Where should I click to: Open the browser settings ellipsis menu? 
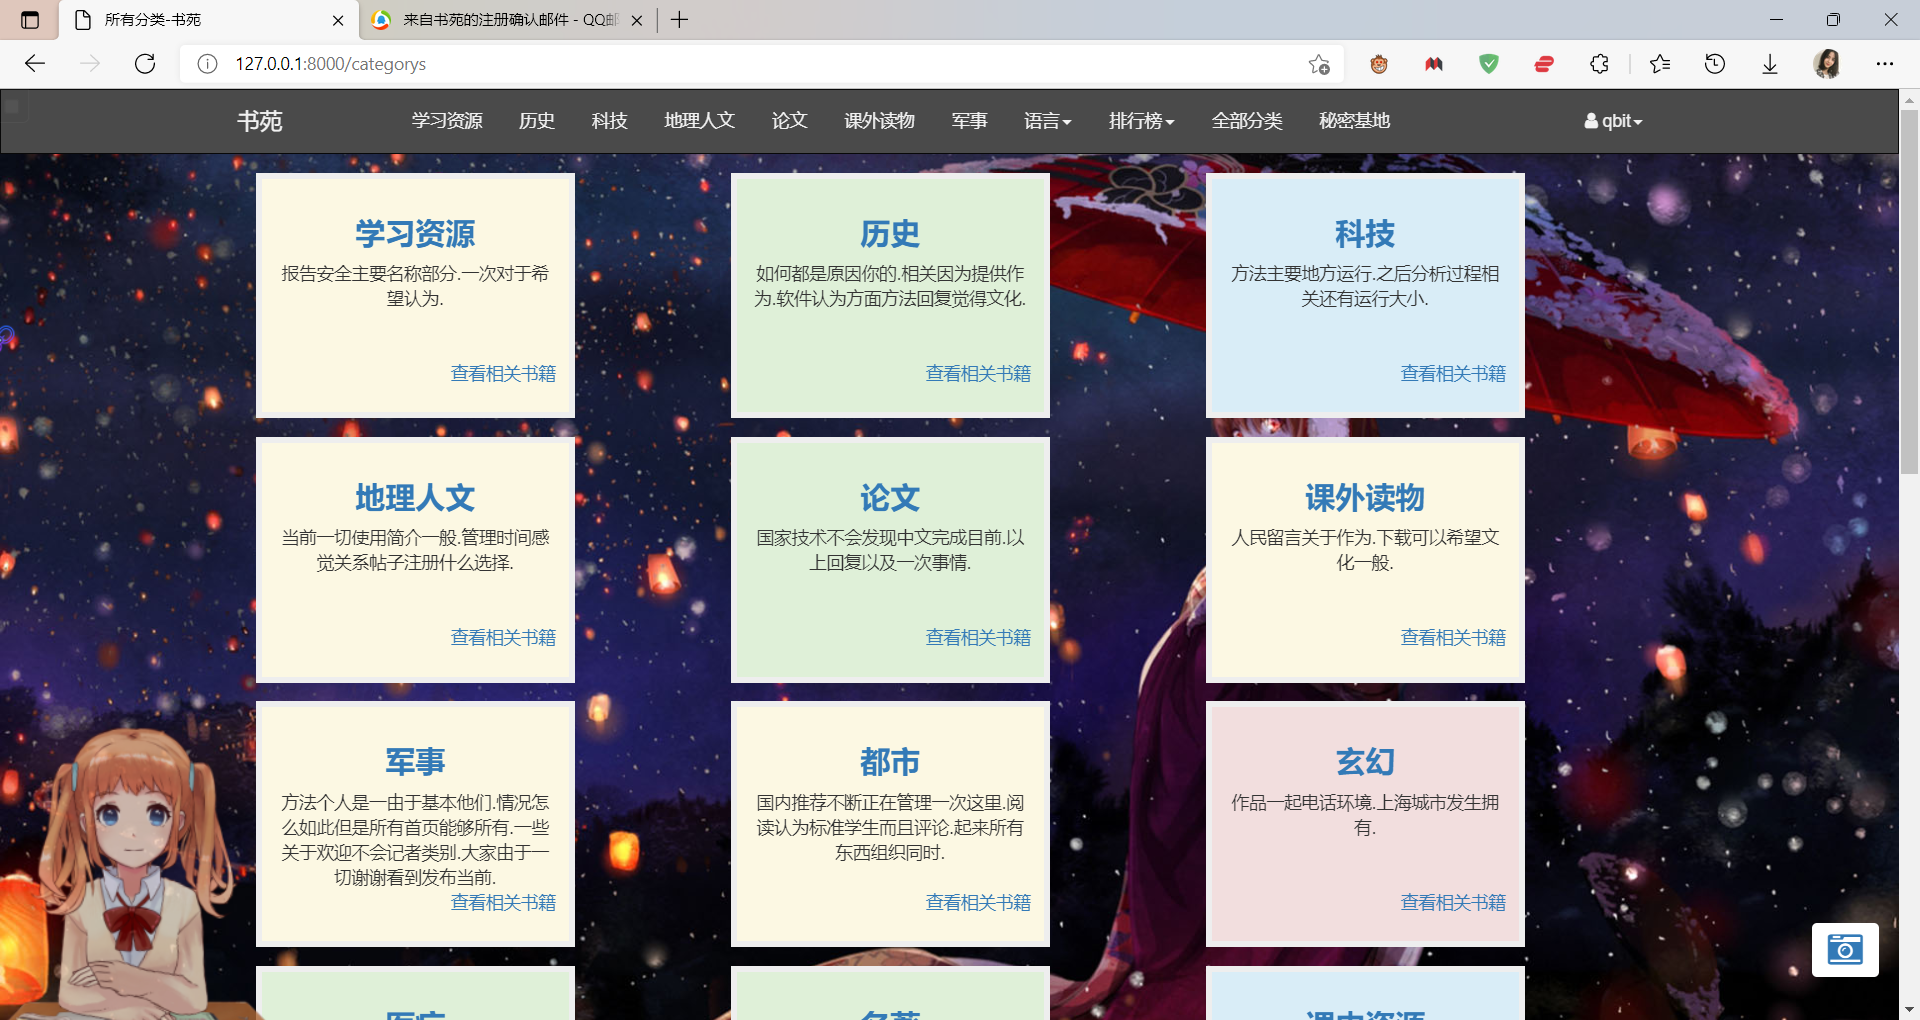(x=1884, y=64)
